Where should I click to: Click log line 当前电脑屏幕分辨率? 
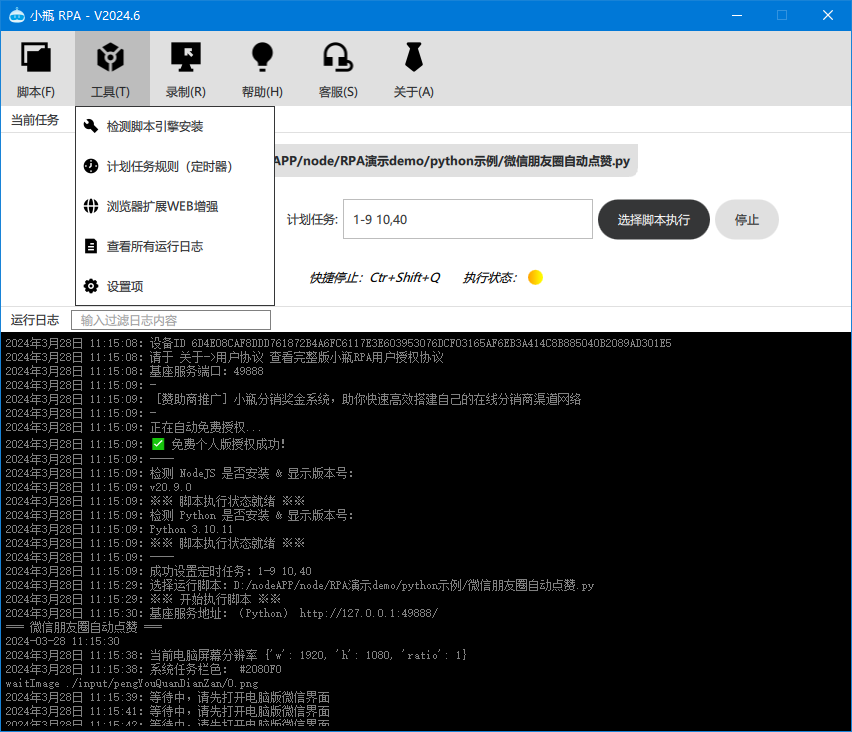[236, 655]
